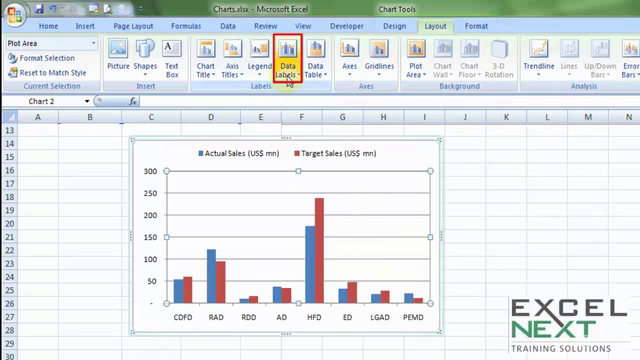Image resolution: width=640 pixels, height=360 pixels.
Task: Insert a Picture into the chart
Action: [x=118, y=55]
